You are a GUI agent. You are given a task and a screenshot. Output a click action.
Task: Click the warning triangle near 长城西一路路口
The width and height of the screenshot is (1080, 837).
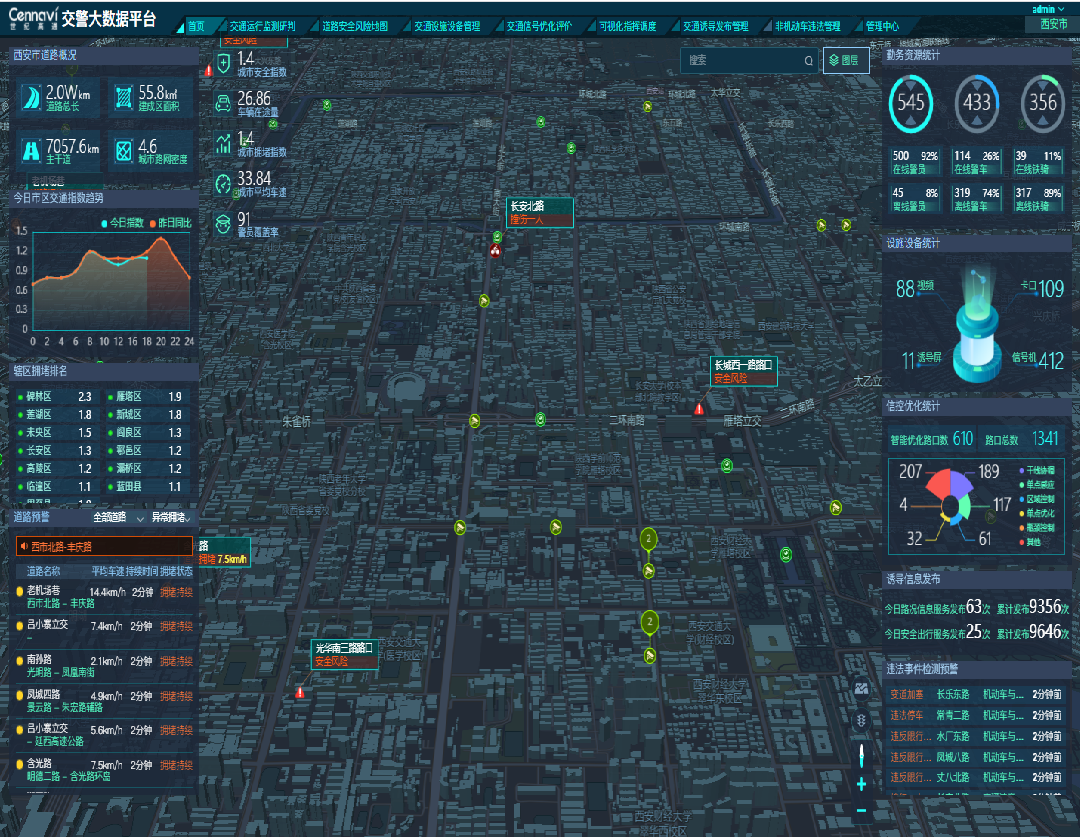[x=699, y=408]
